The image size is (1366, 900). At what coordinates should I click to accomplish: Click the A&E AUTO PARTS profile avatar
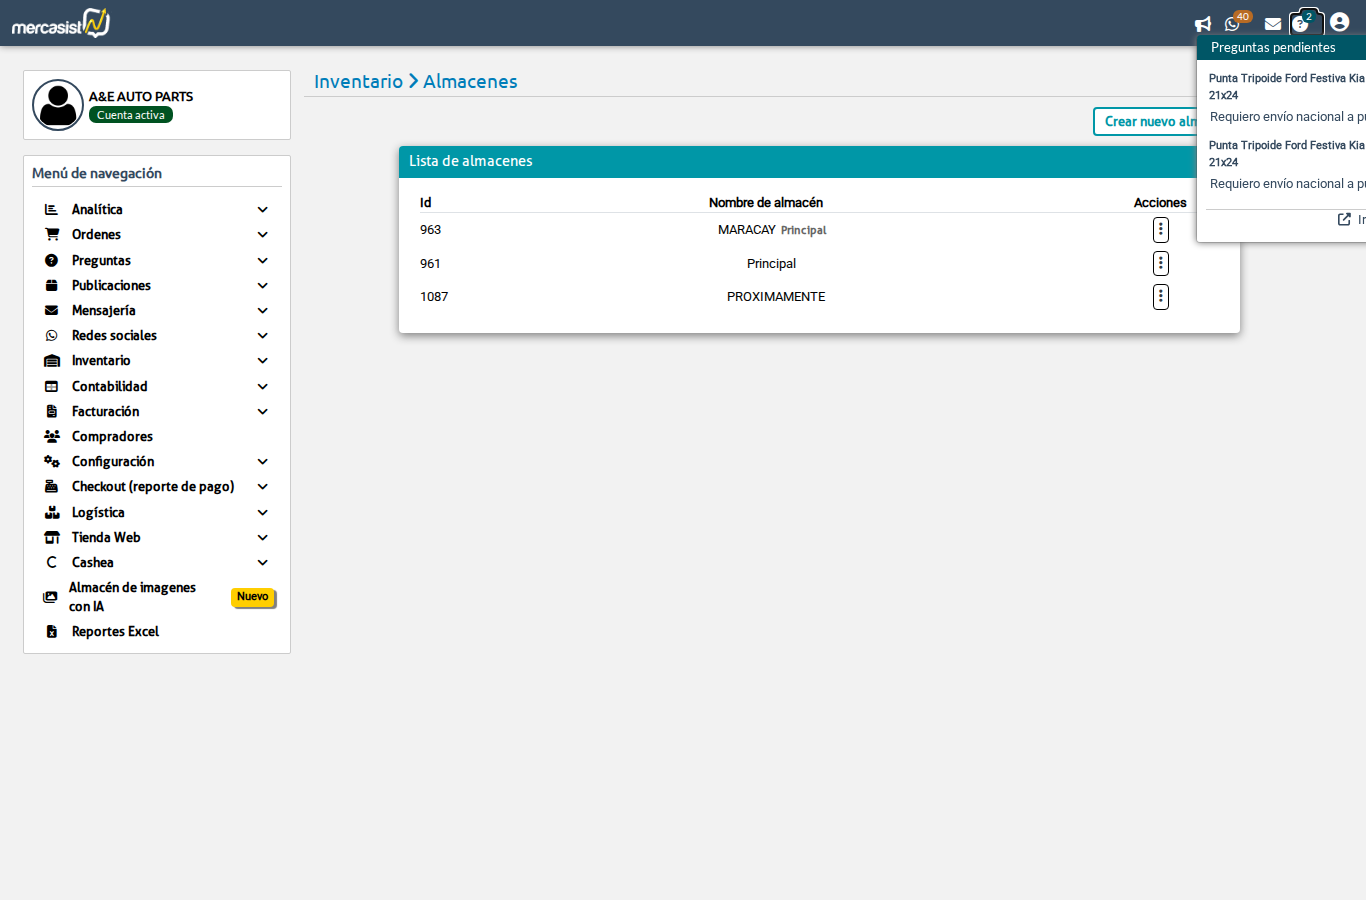pos(58,105)
